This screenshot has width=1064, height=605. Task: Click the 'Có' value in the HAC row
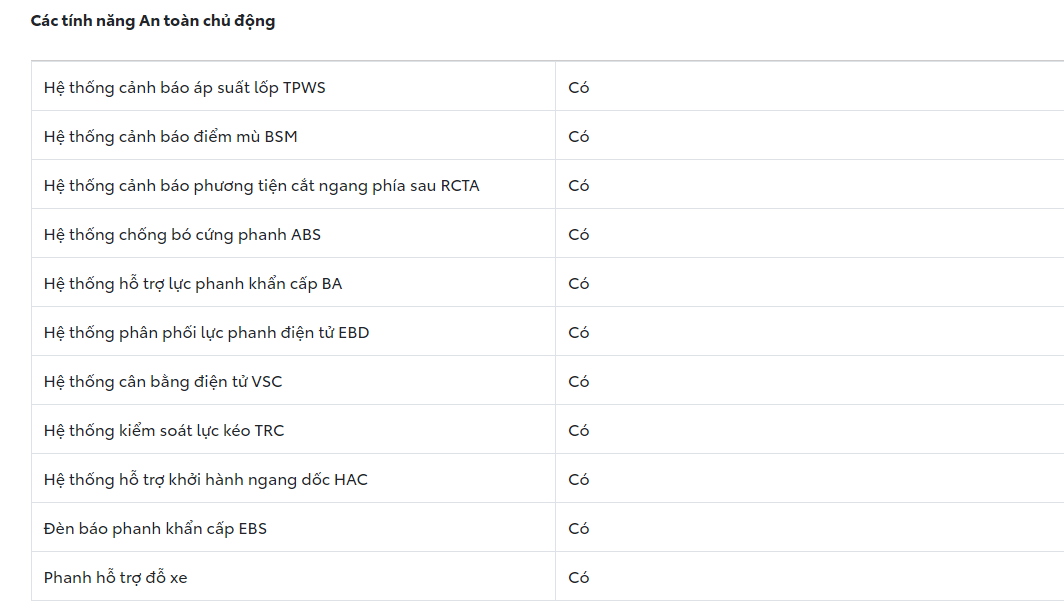pyautogui.click(x=579, y=479)
